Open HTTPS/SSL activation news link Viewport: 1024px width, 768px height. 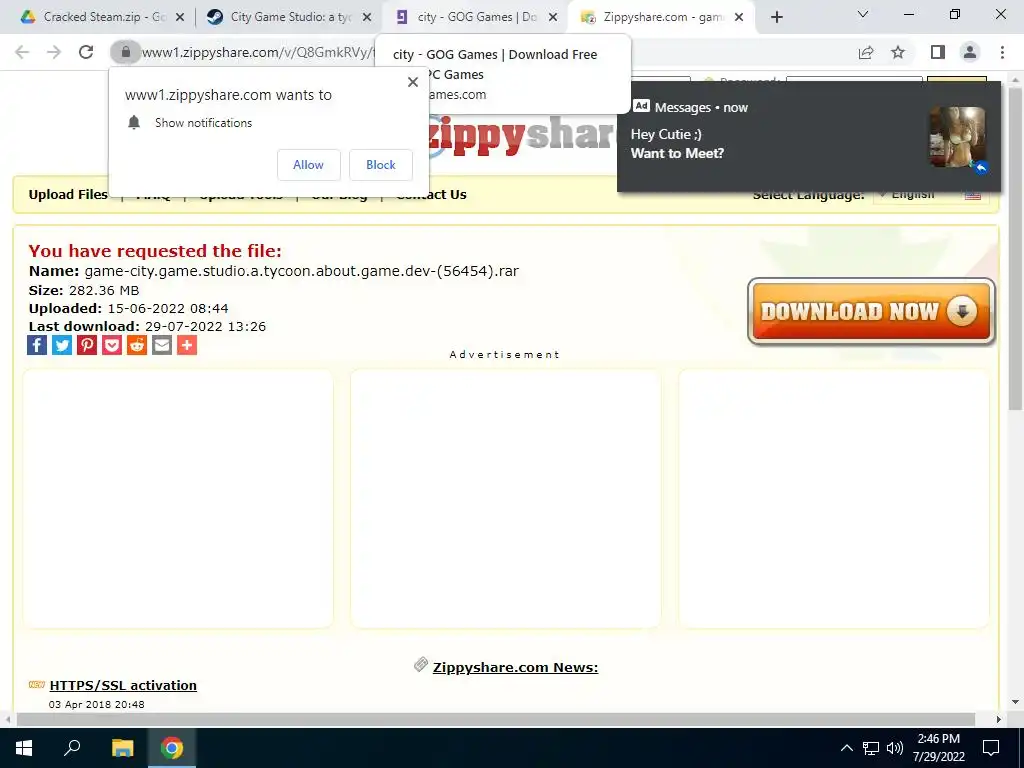[x=123, y=685]
